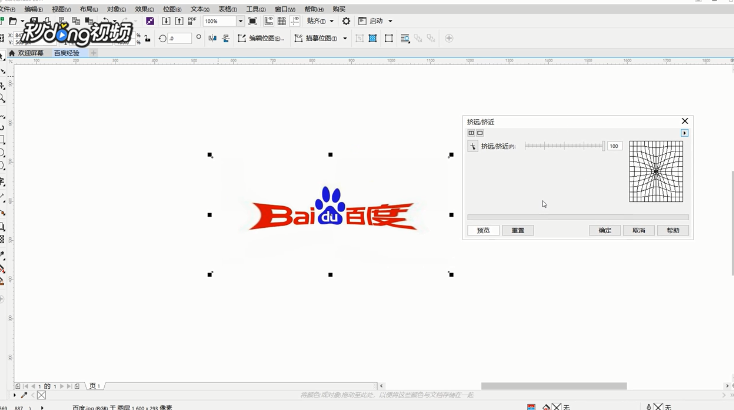The image size is (734, 410).
Task: Open the 对象 (Object) menu
Action: tap(117, 9)
